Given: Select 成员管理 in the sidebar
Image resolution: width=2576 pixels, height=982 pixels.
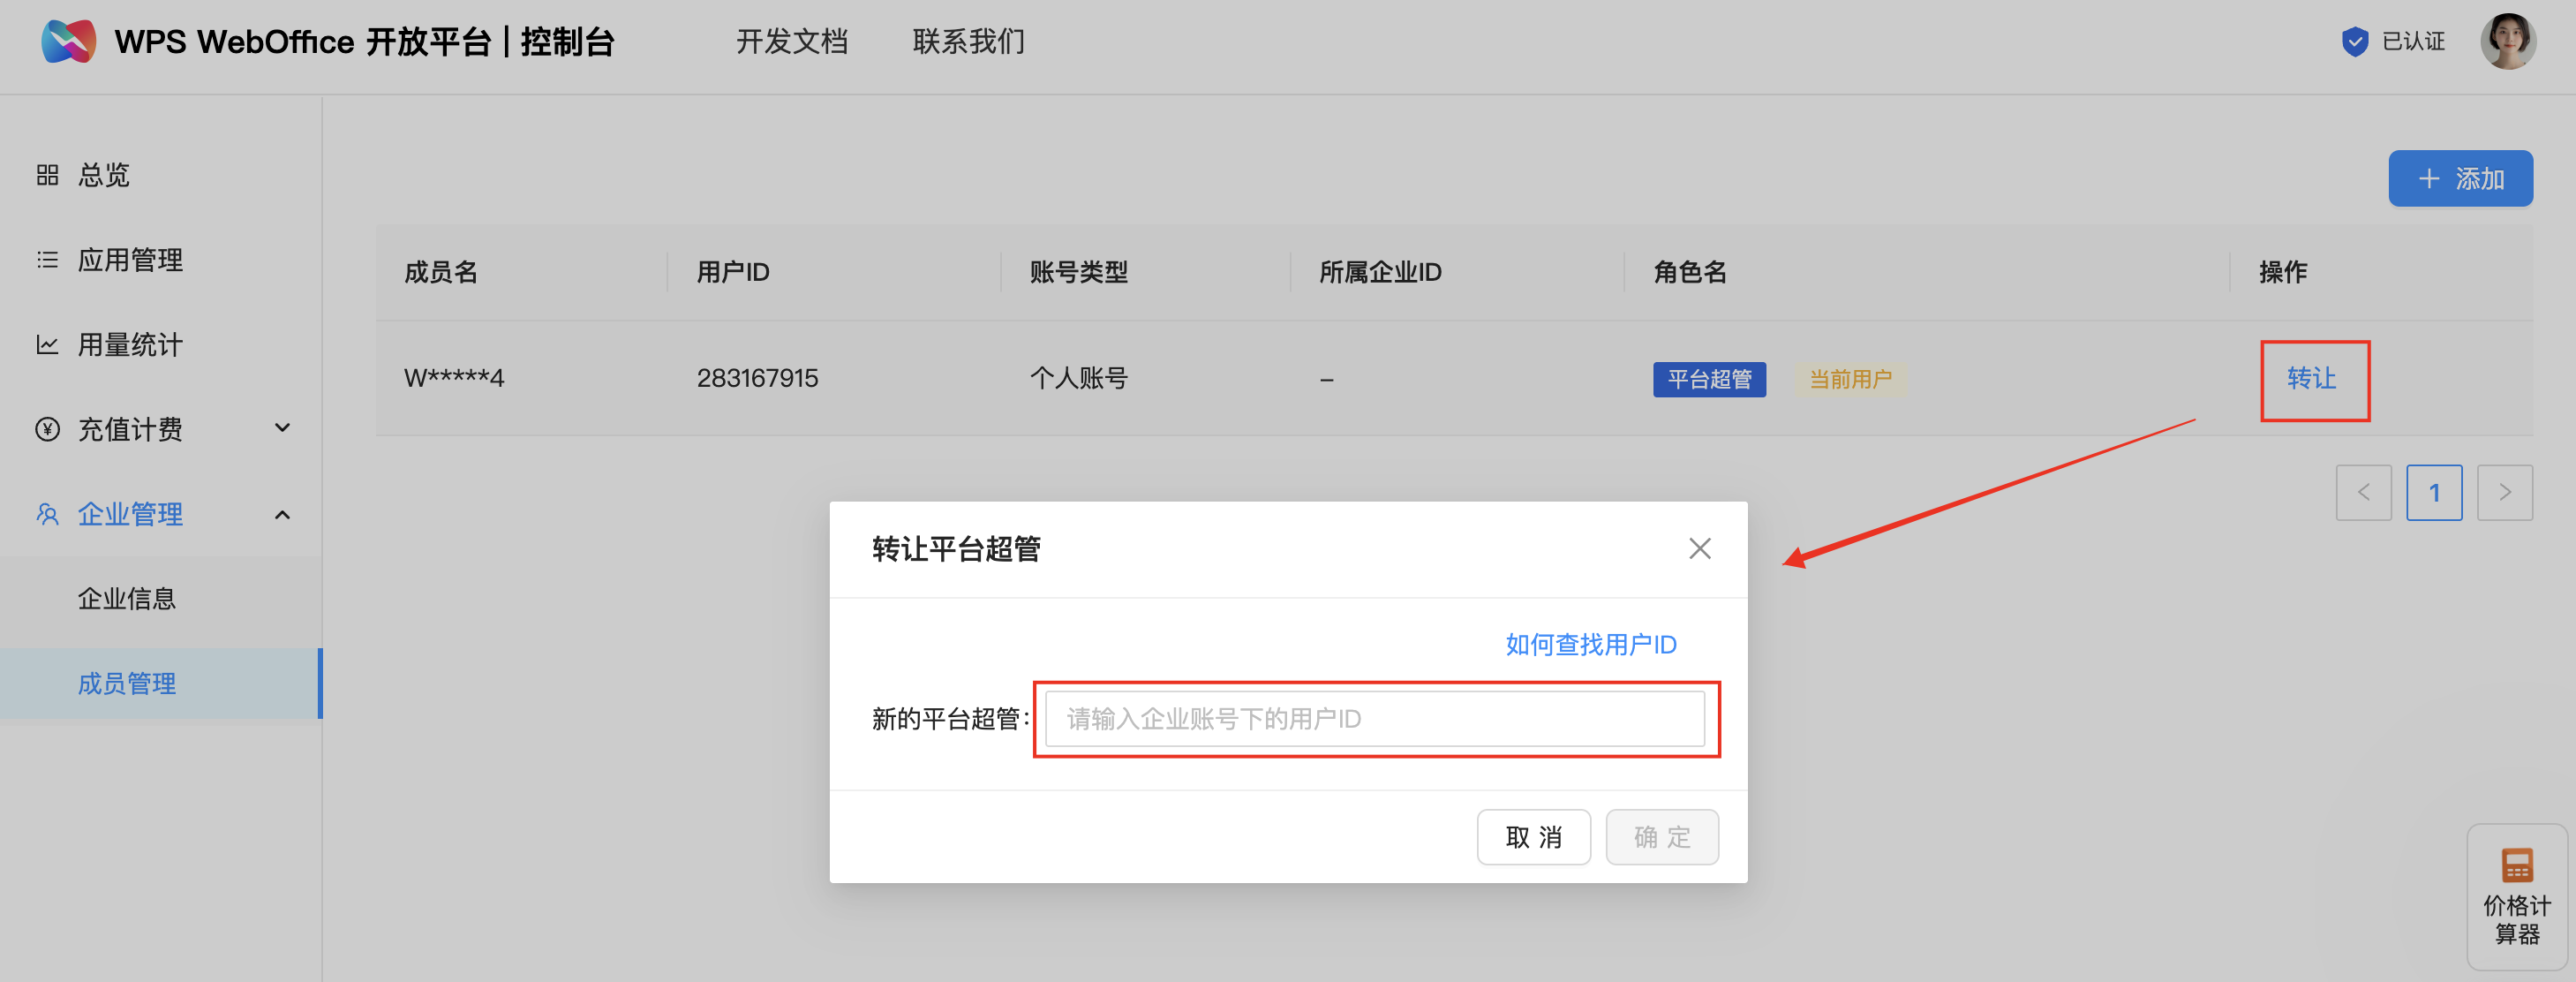Looking at the screenshot, I should (x=126, y=683).
